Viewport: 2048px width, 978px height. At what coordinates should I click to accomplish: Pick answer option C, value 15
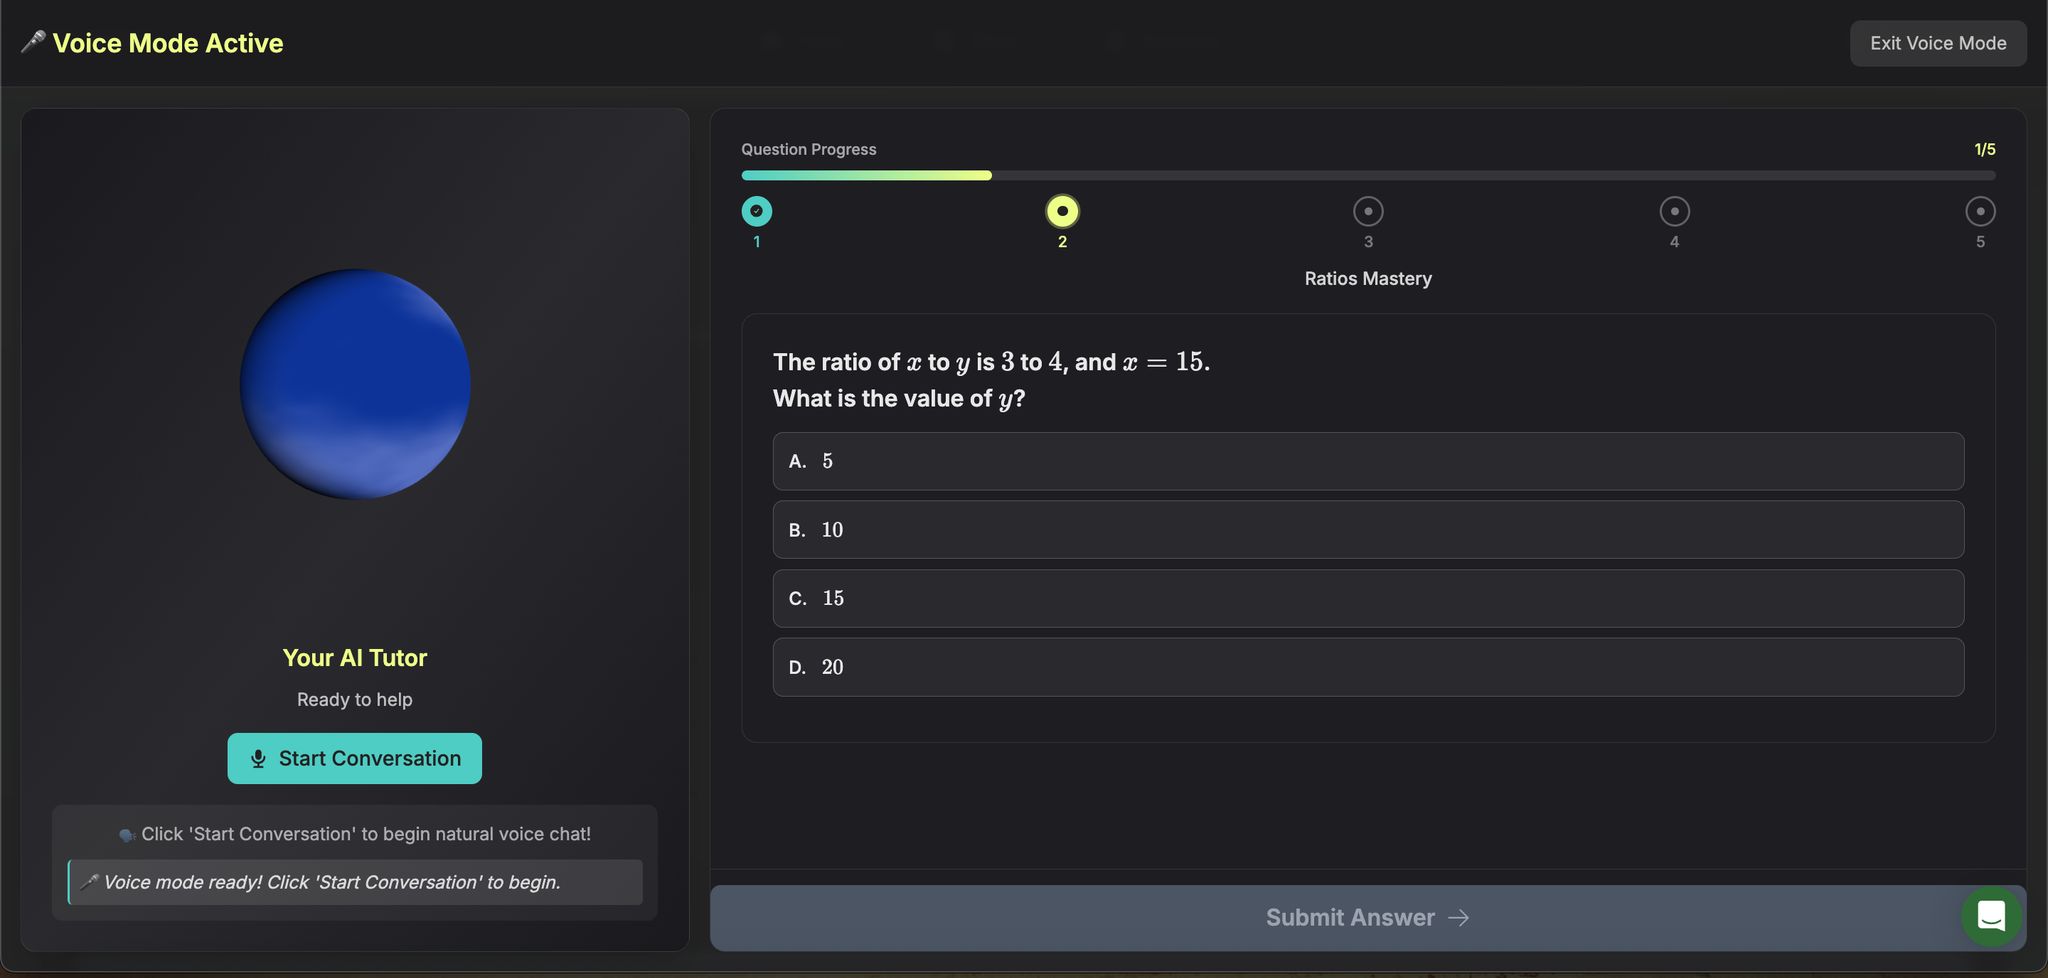[1368, 598]
